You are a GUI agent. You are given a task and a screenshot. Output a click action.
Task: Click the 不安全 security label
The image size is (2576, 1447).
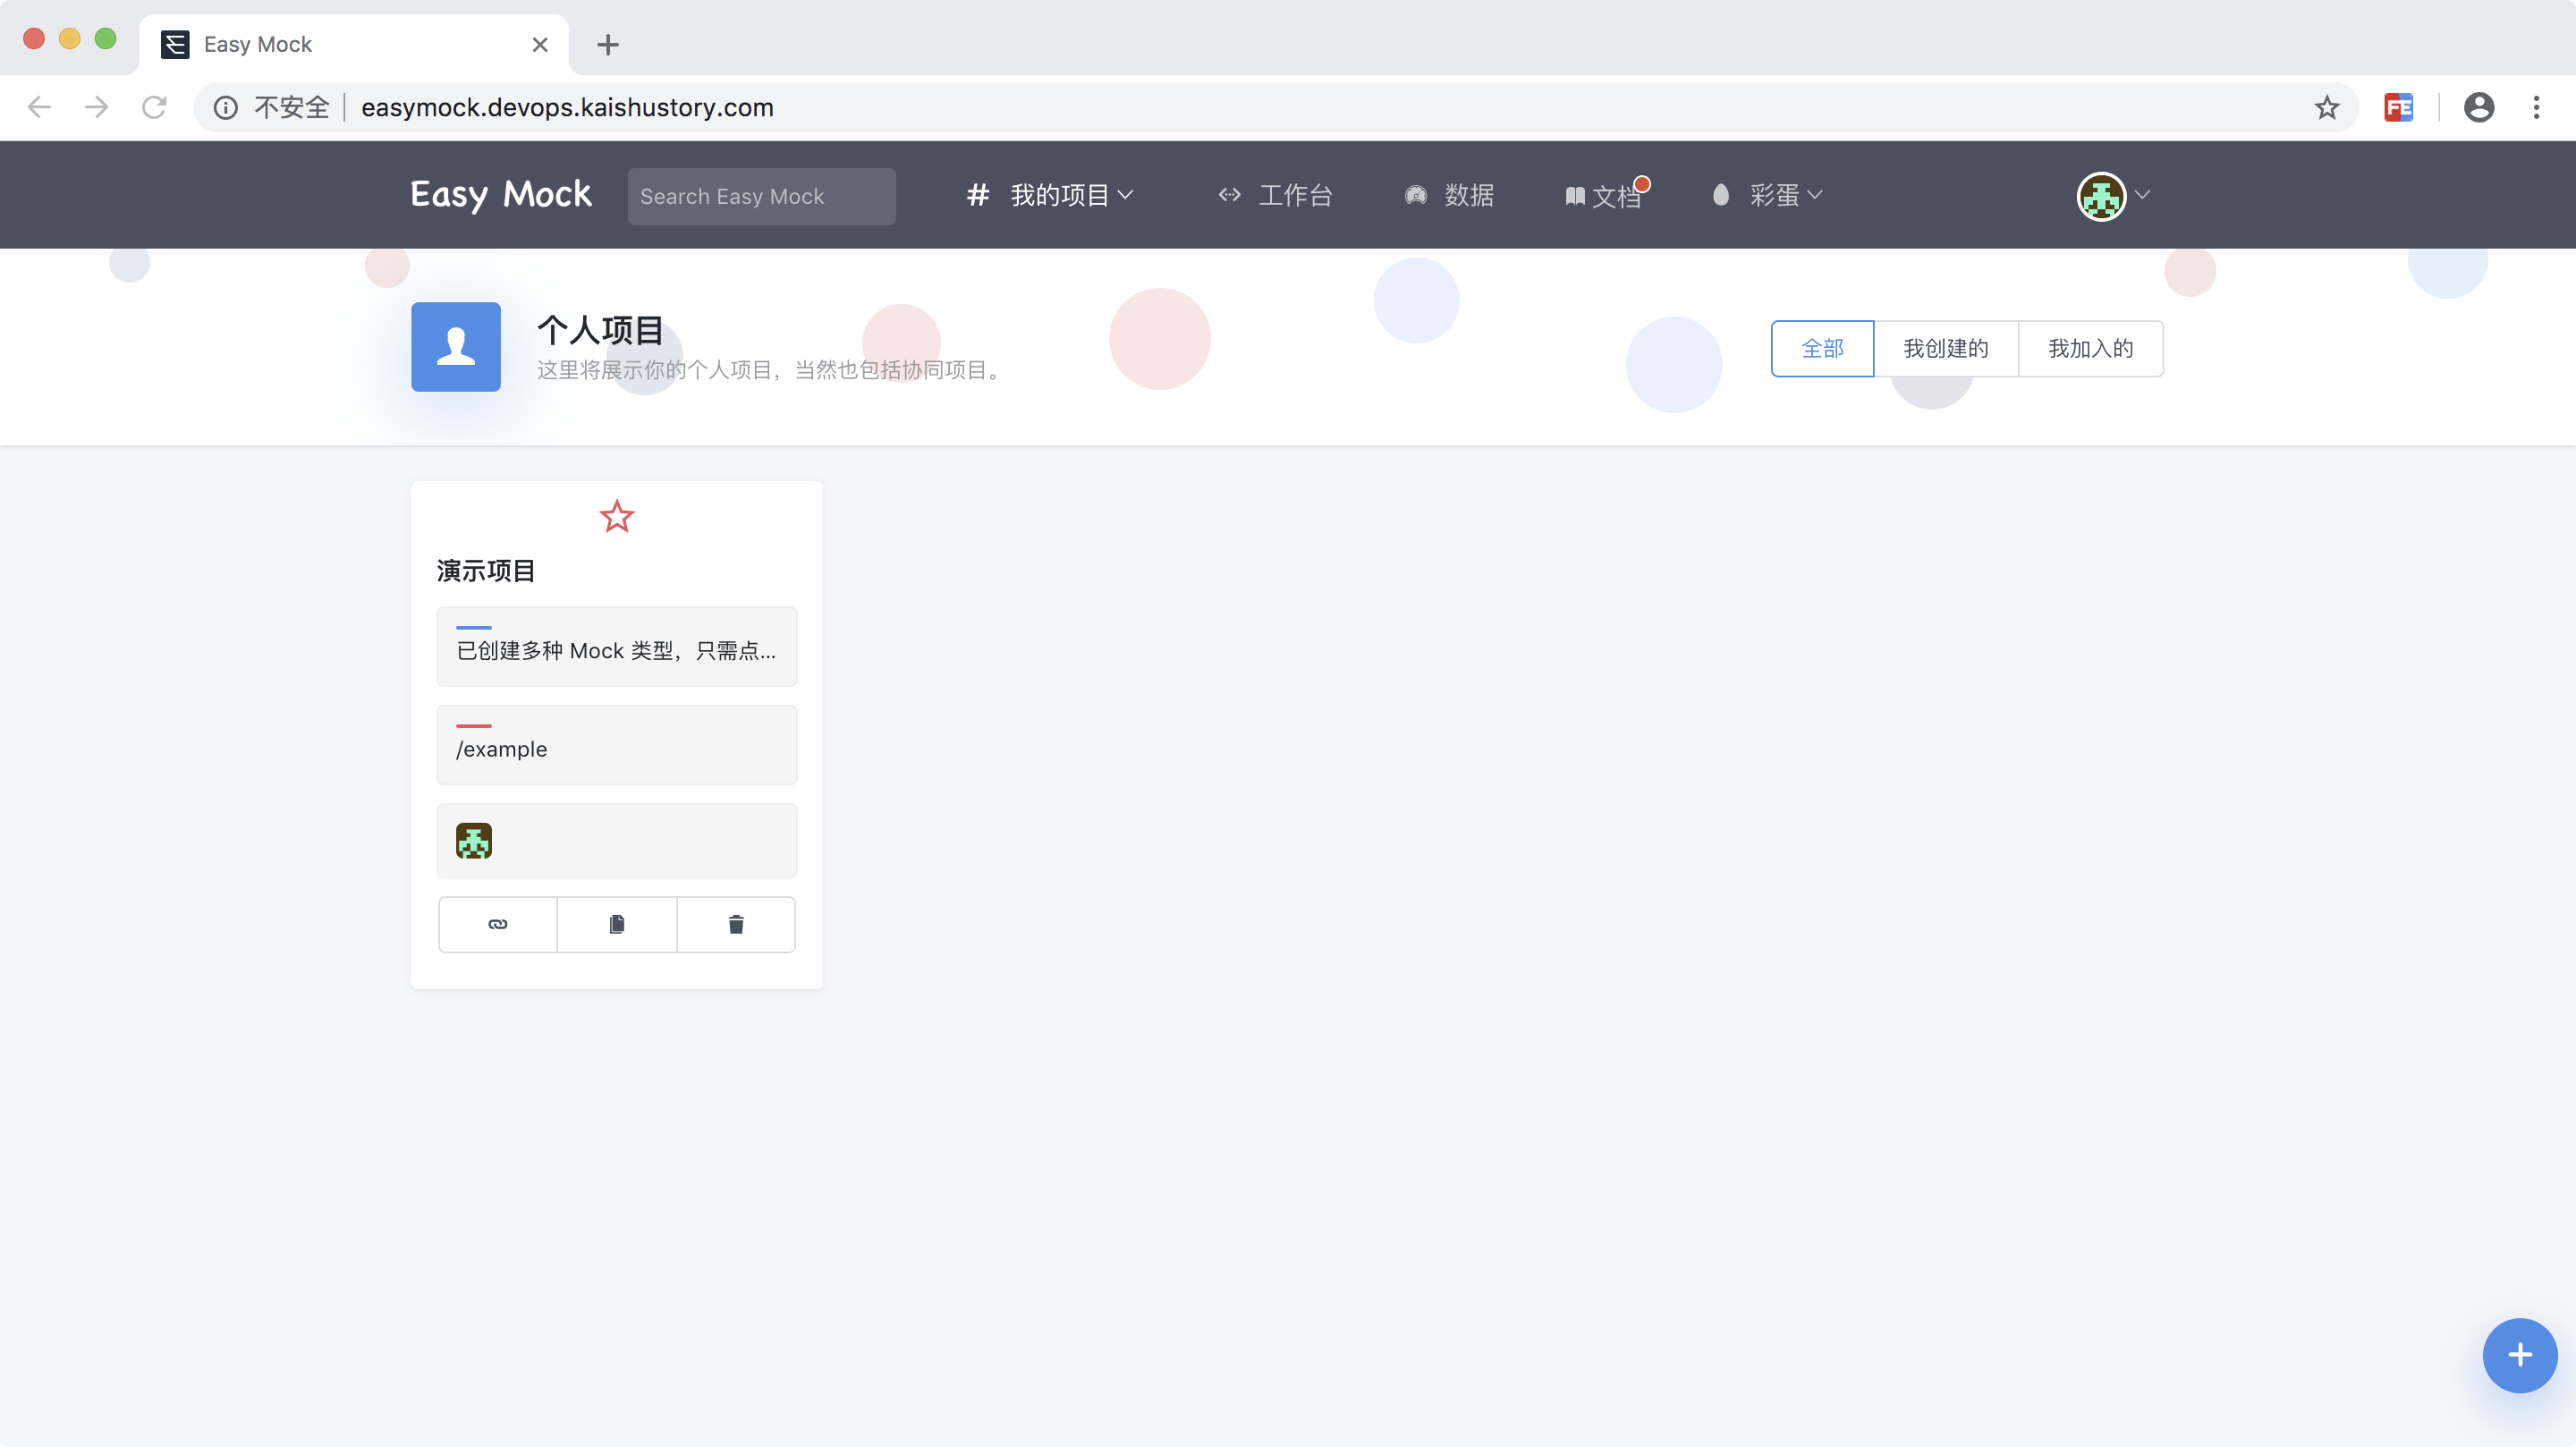(291, 107)
